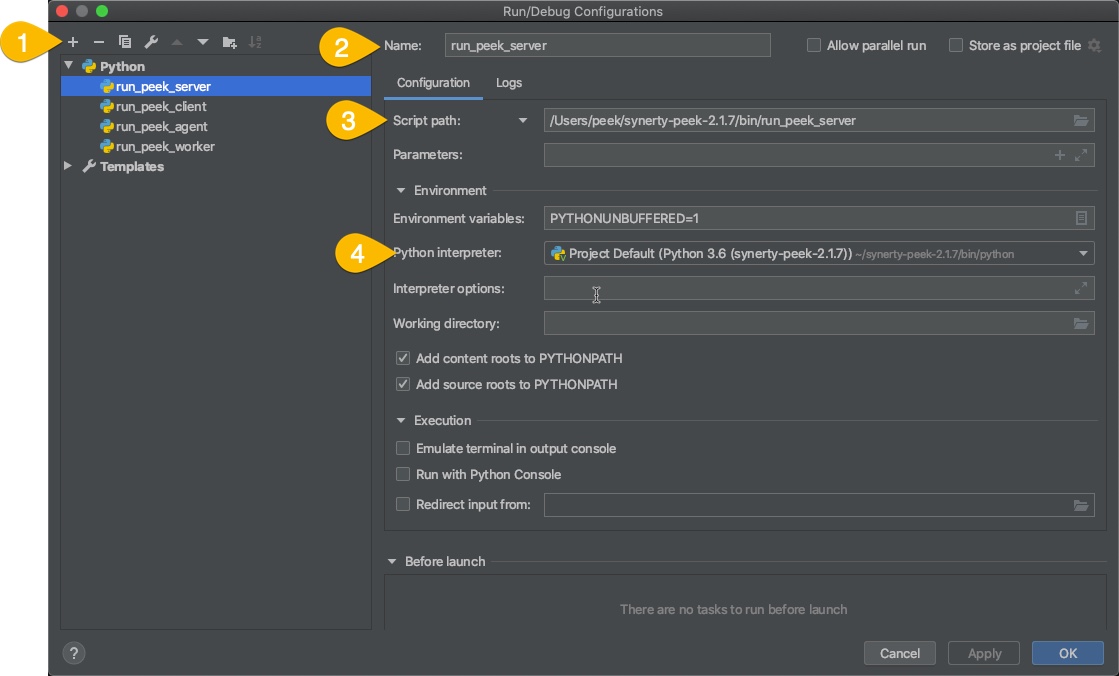The width and height of the screenshot is (1119, 676).
Task: Enable Run with Python Console
Action: (x=403, y=475)
